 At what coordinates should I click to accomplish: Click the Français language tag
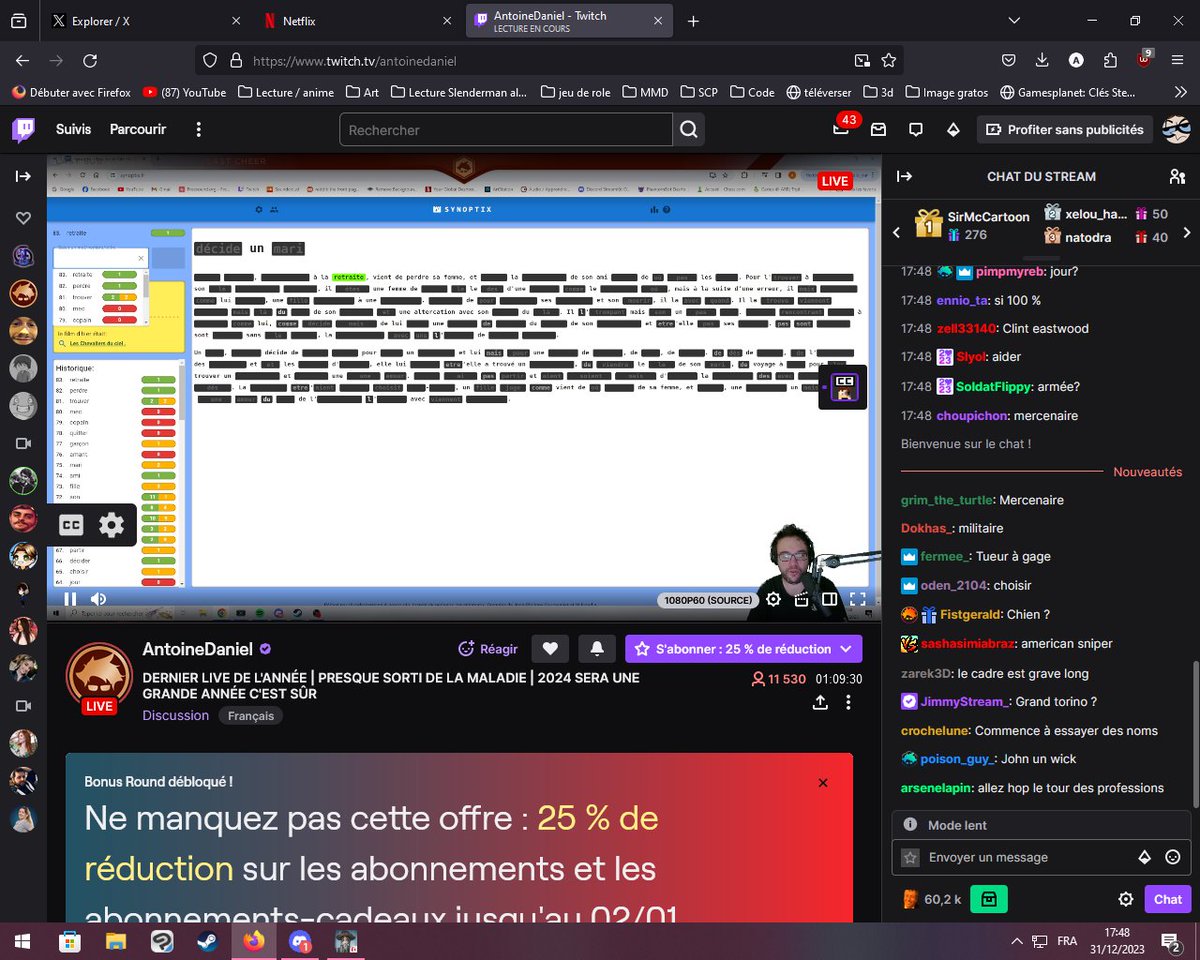(250, 716)
